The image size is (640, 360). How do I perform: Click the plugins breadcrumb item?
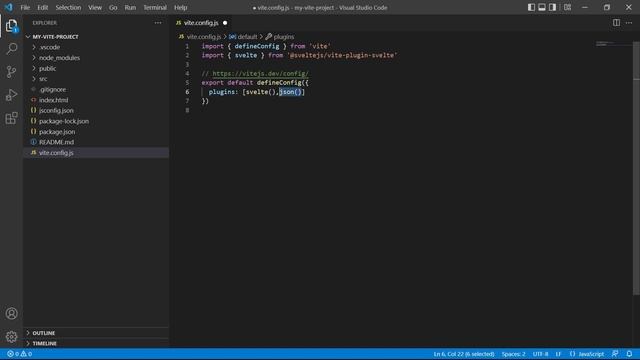[x=284, y=37]
